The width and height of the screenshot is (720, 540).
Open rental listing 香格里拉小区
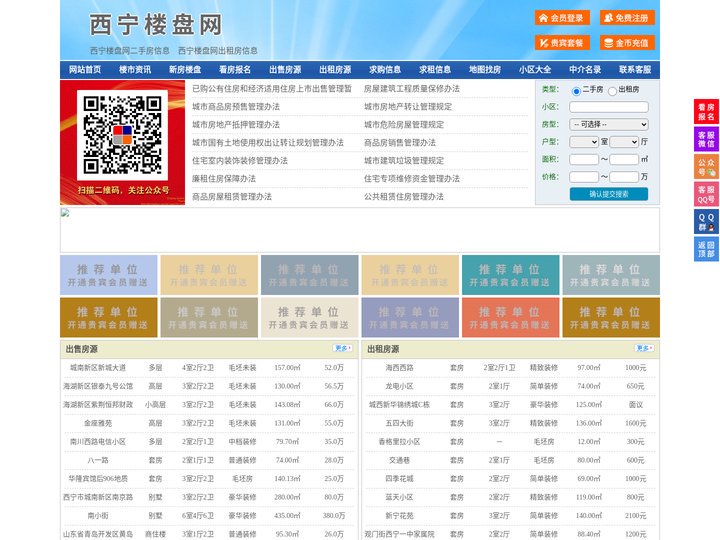click(399, 442)
